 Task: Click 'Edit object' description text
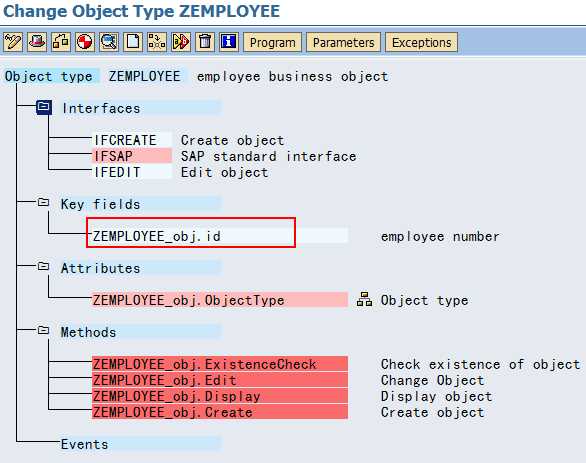tap(225, 172)
